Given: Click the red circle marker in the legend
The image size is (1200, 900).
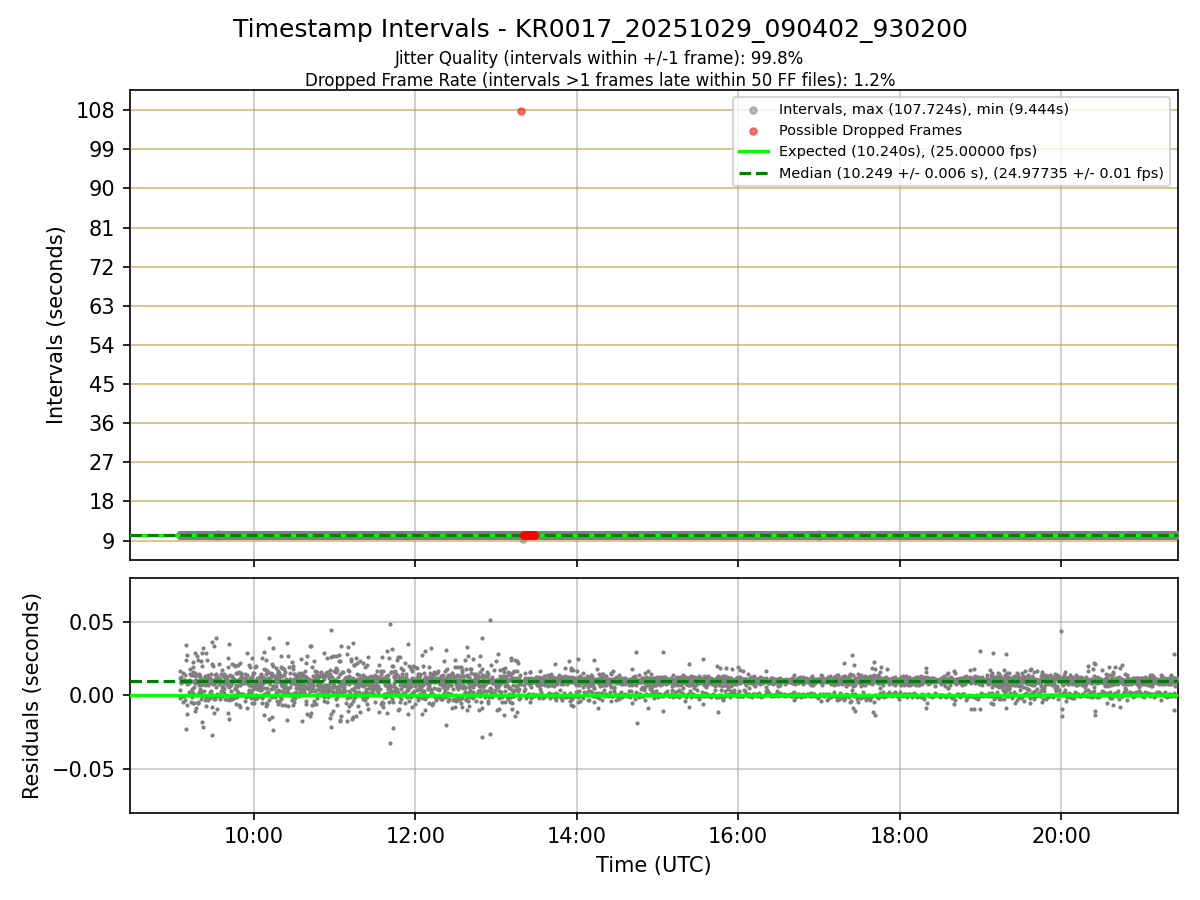Looking at the screenshot, I should 753,131.
